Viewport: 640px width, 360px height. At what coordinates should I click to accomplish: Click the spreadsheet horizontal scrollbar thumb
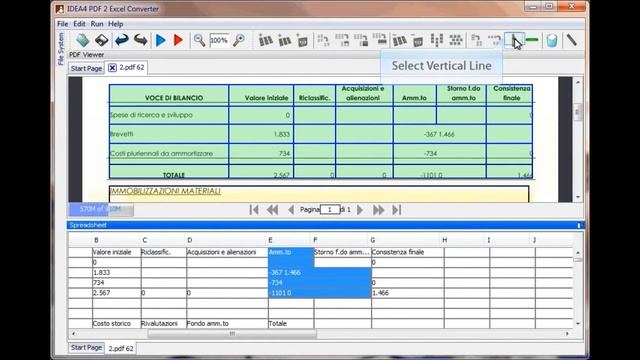pos(232,334)
